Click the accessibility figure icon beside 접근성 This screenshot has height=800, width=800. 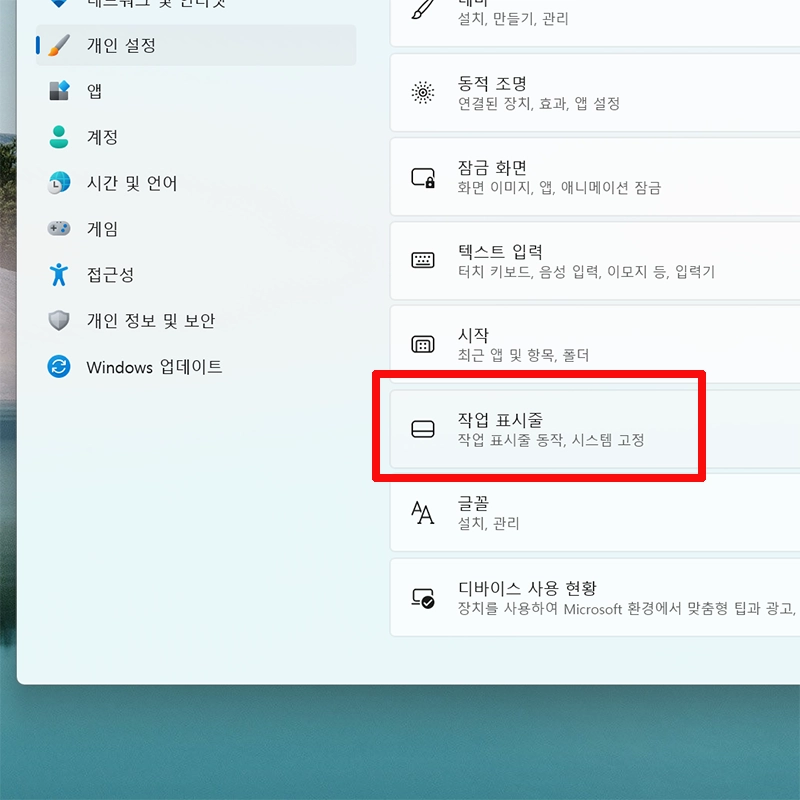(57, 275)
